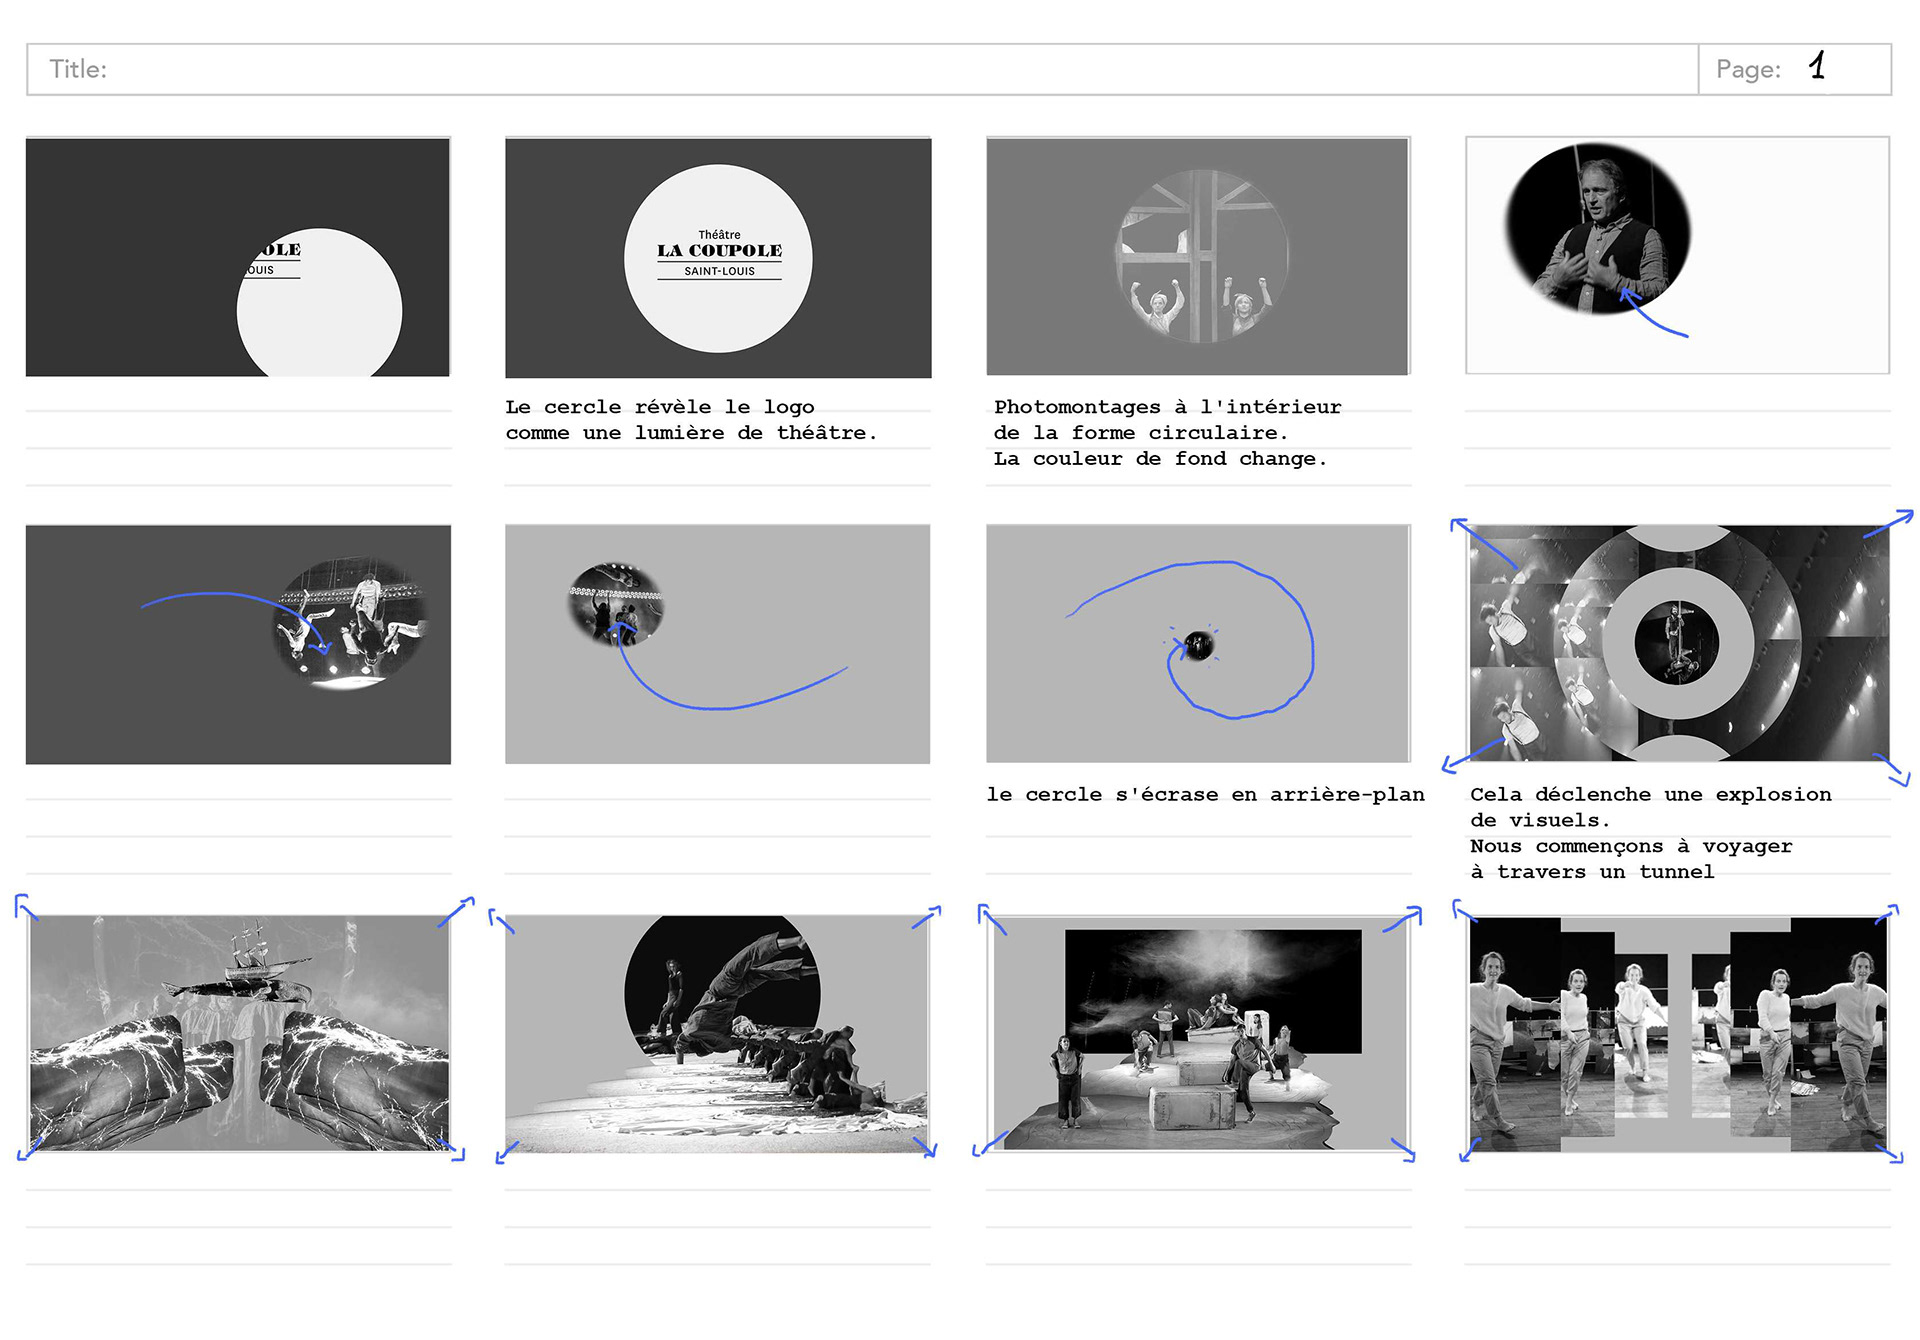Click the Title field at the top
1920x1340 pixels.
862,69
